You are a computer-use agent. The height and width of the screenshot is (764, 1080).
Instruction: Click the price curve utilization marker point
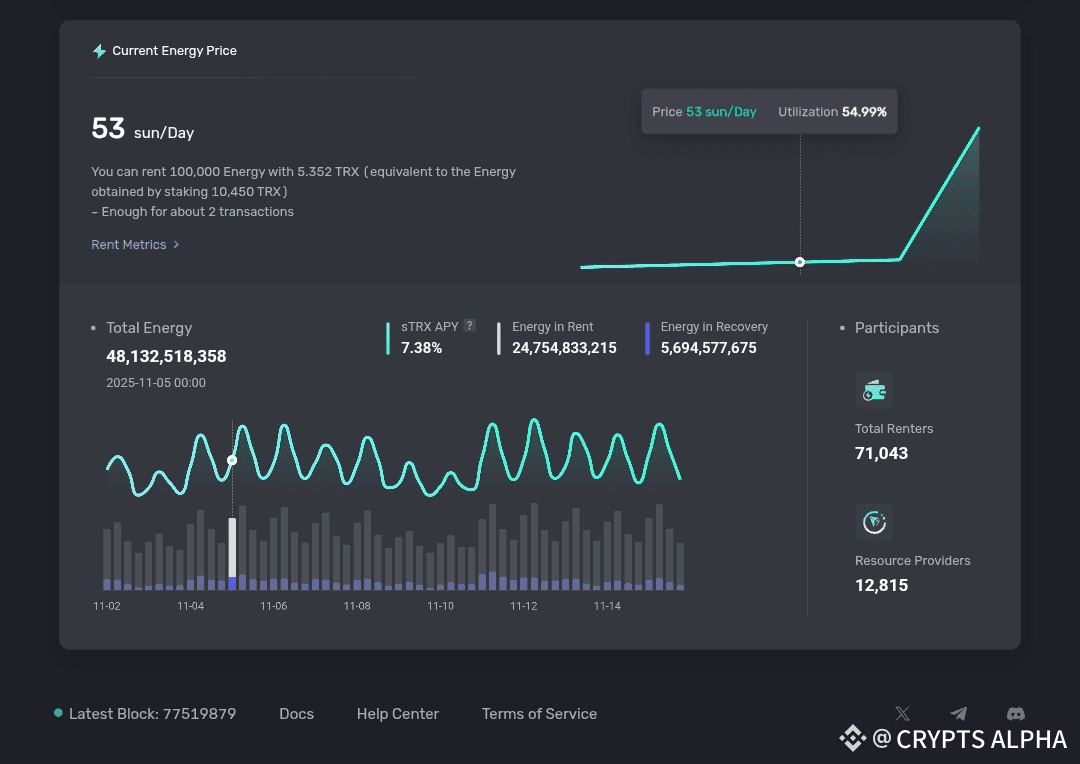pyautogui.click(x=800, y=262)
